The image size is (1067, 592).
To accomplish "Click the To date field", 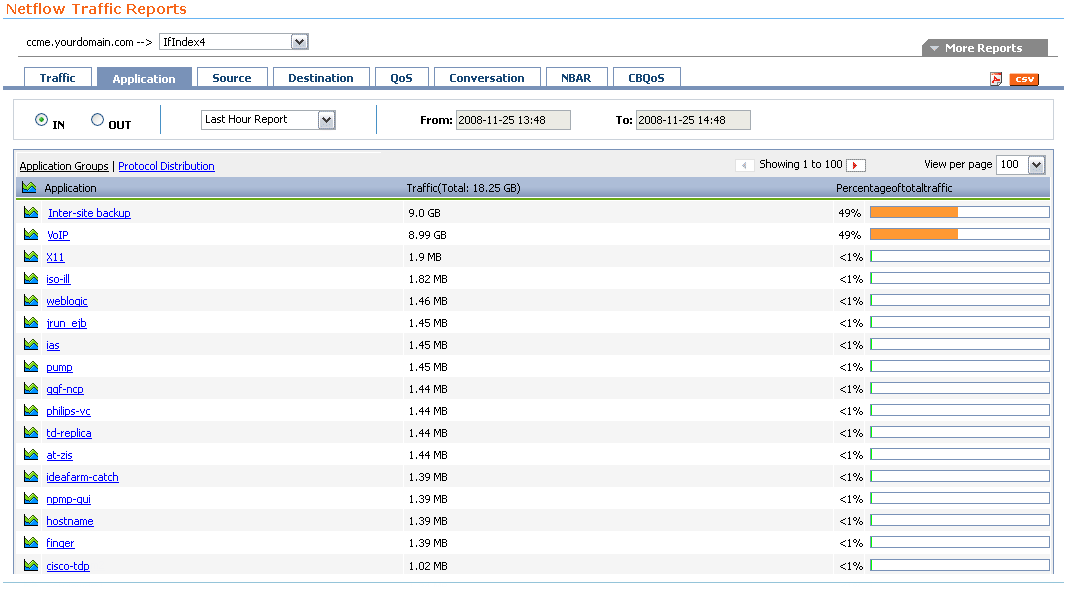I will coord(693,120).
